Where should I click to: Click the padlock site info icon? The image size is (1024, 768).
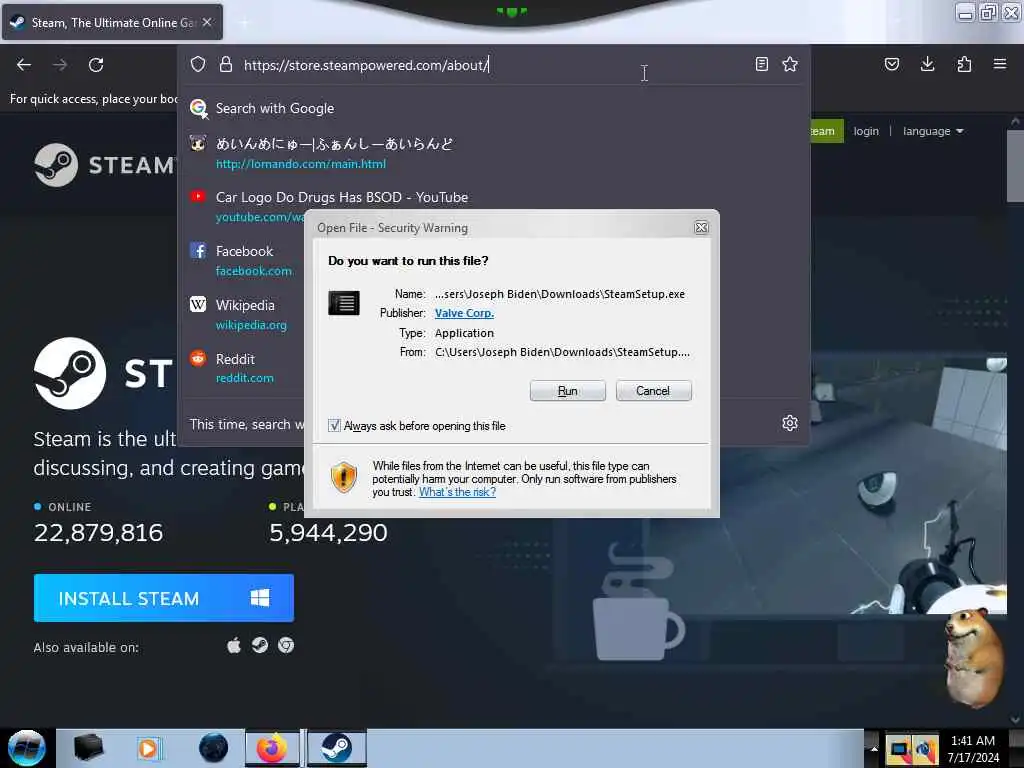click(x=226, y=64)
